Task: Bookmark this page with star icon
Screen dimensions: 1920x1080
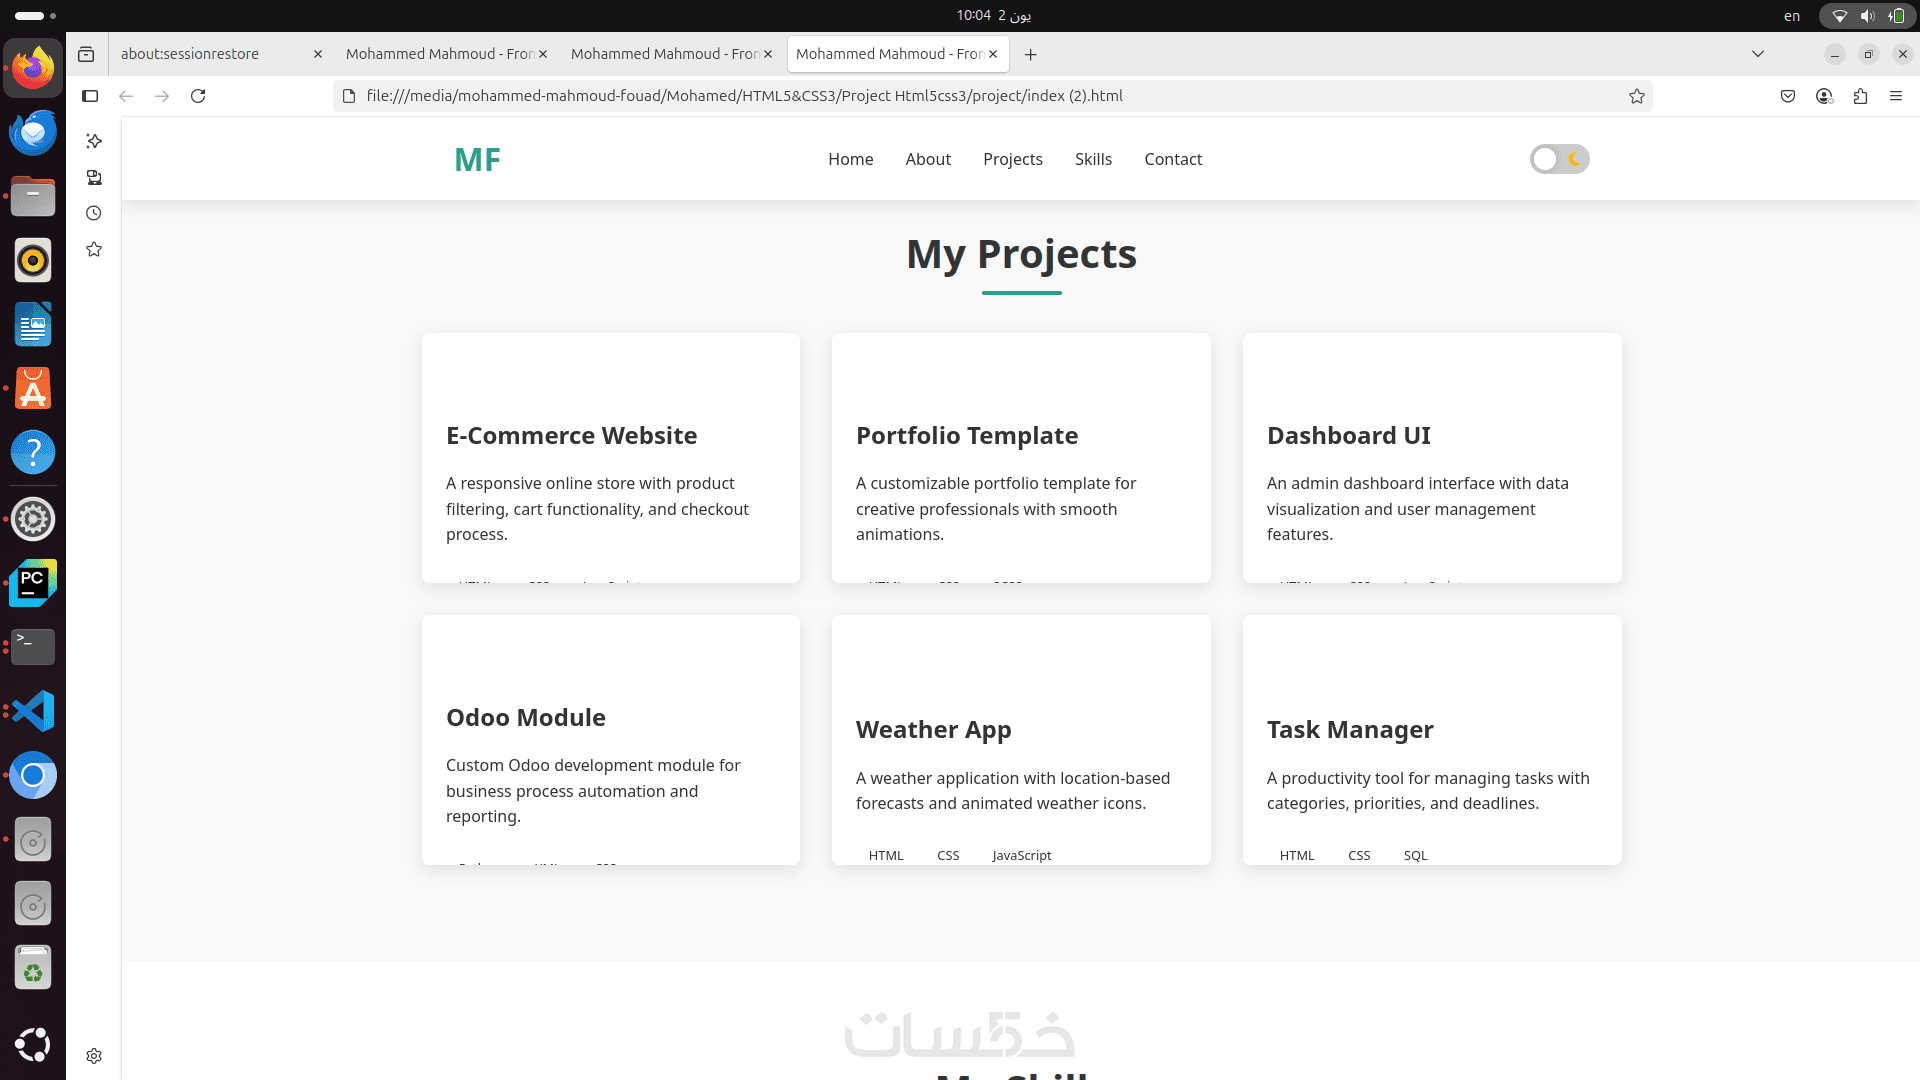Action: click(1636, 96)
